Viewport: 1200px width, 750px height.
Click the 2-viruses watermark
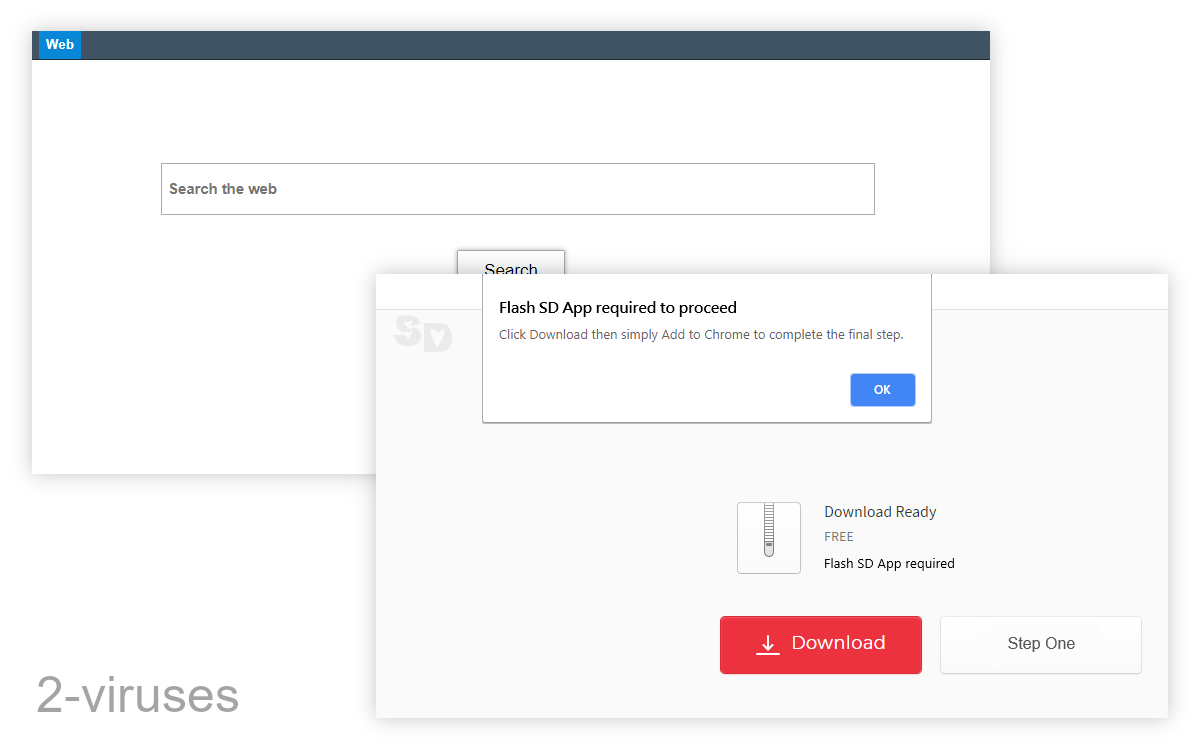click(x=138, y=695)
